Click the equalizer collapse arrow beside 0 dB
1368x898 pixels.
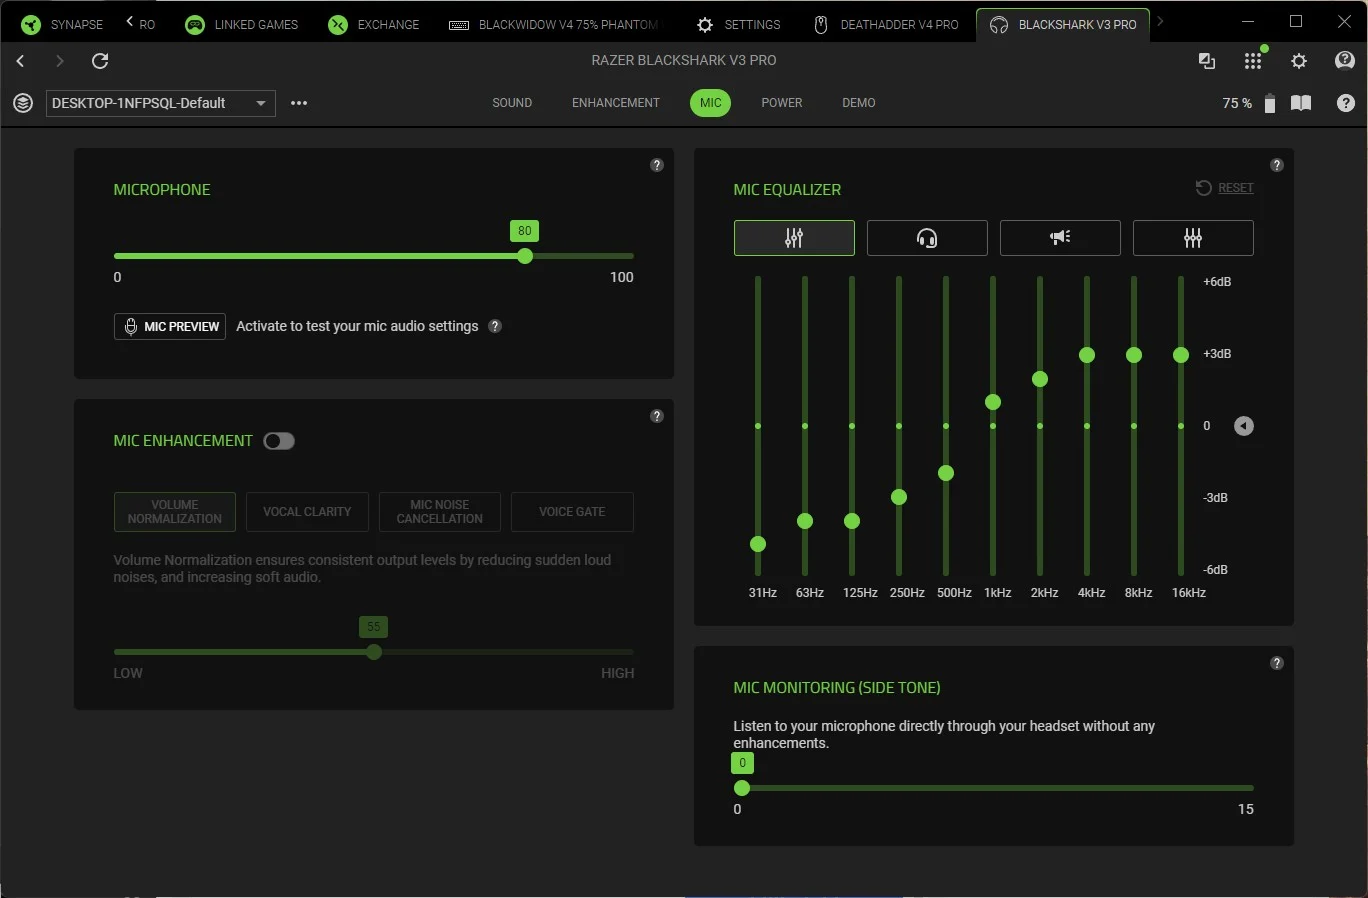(1243, 426)
